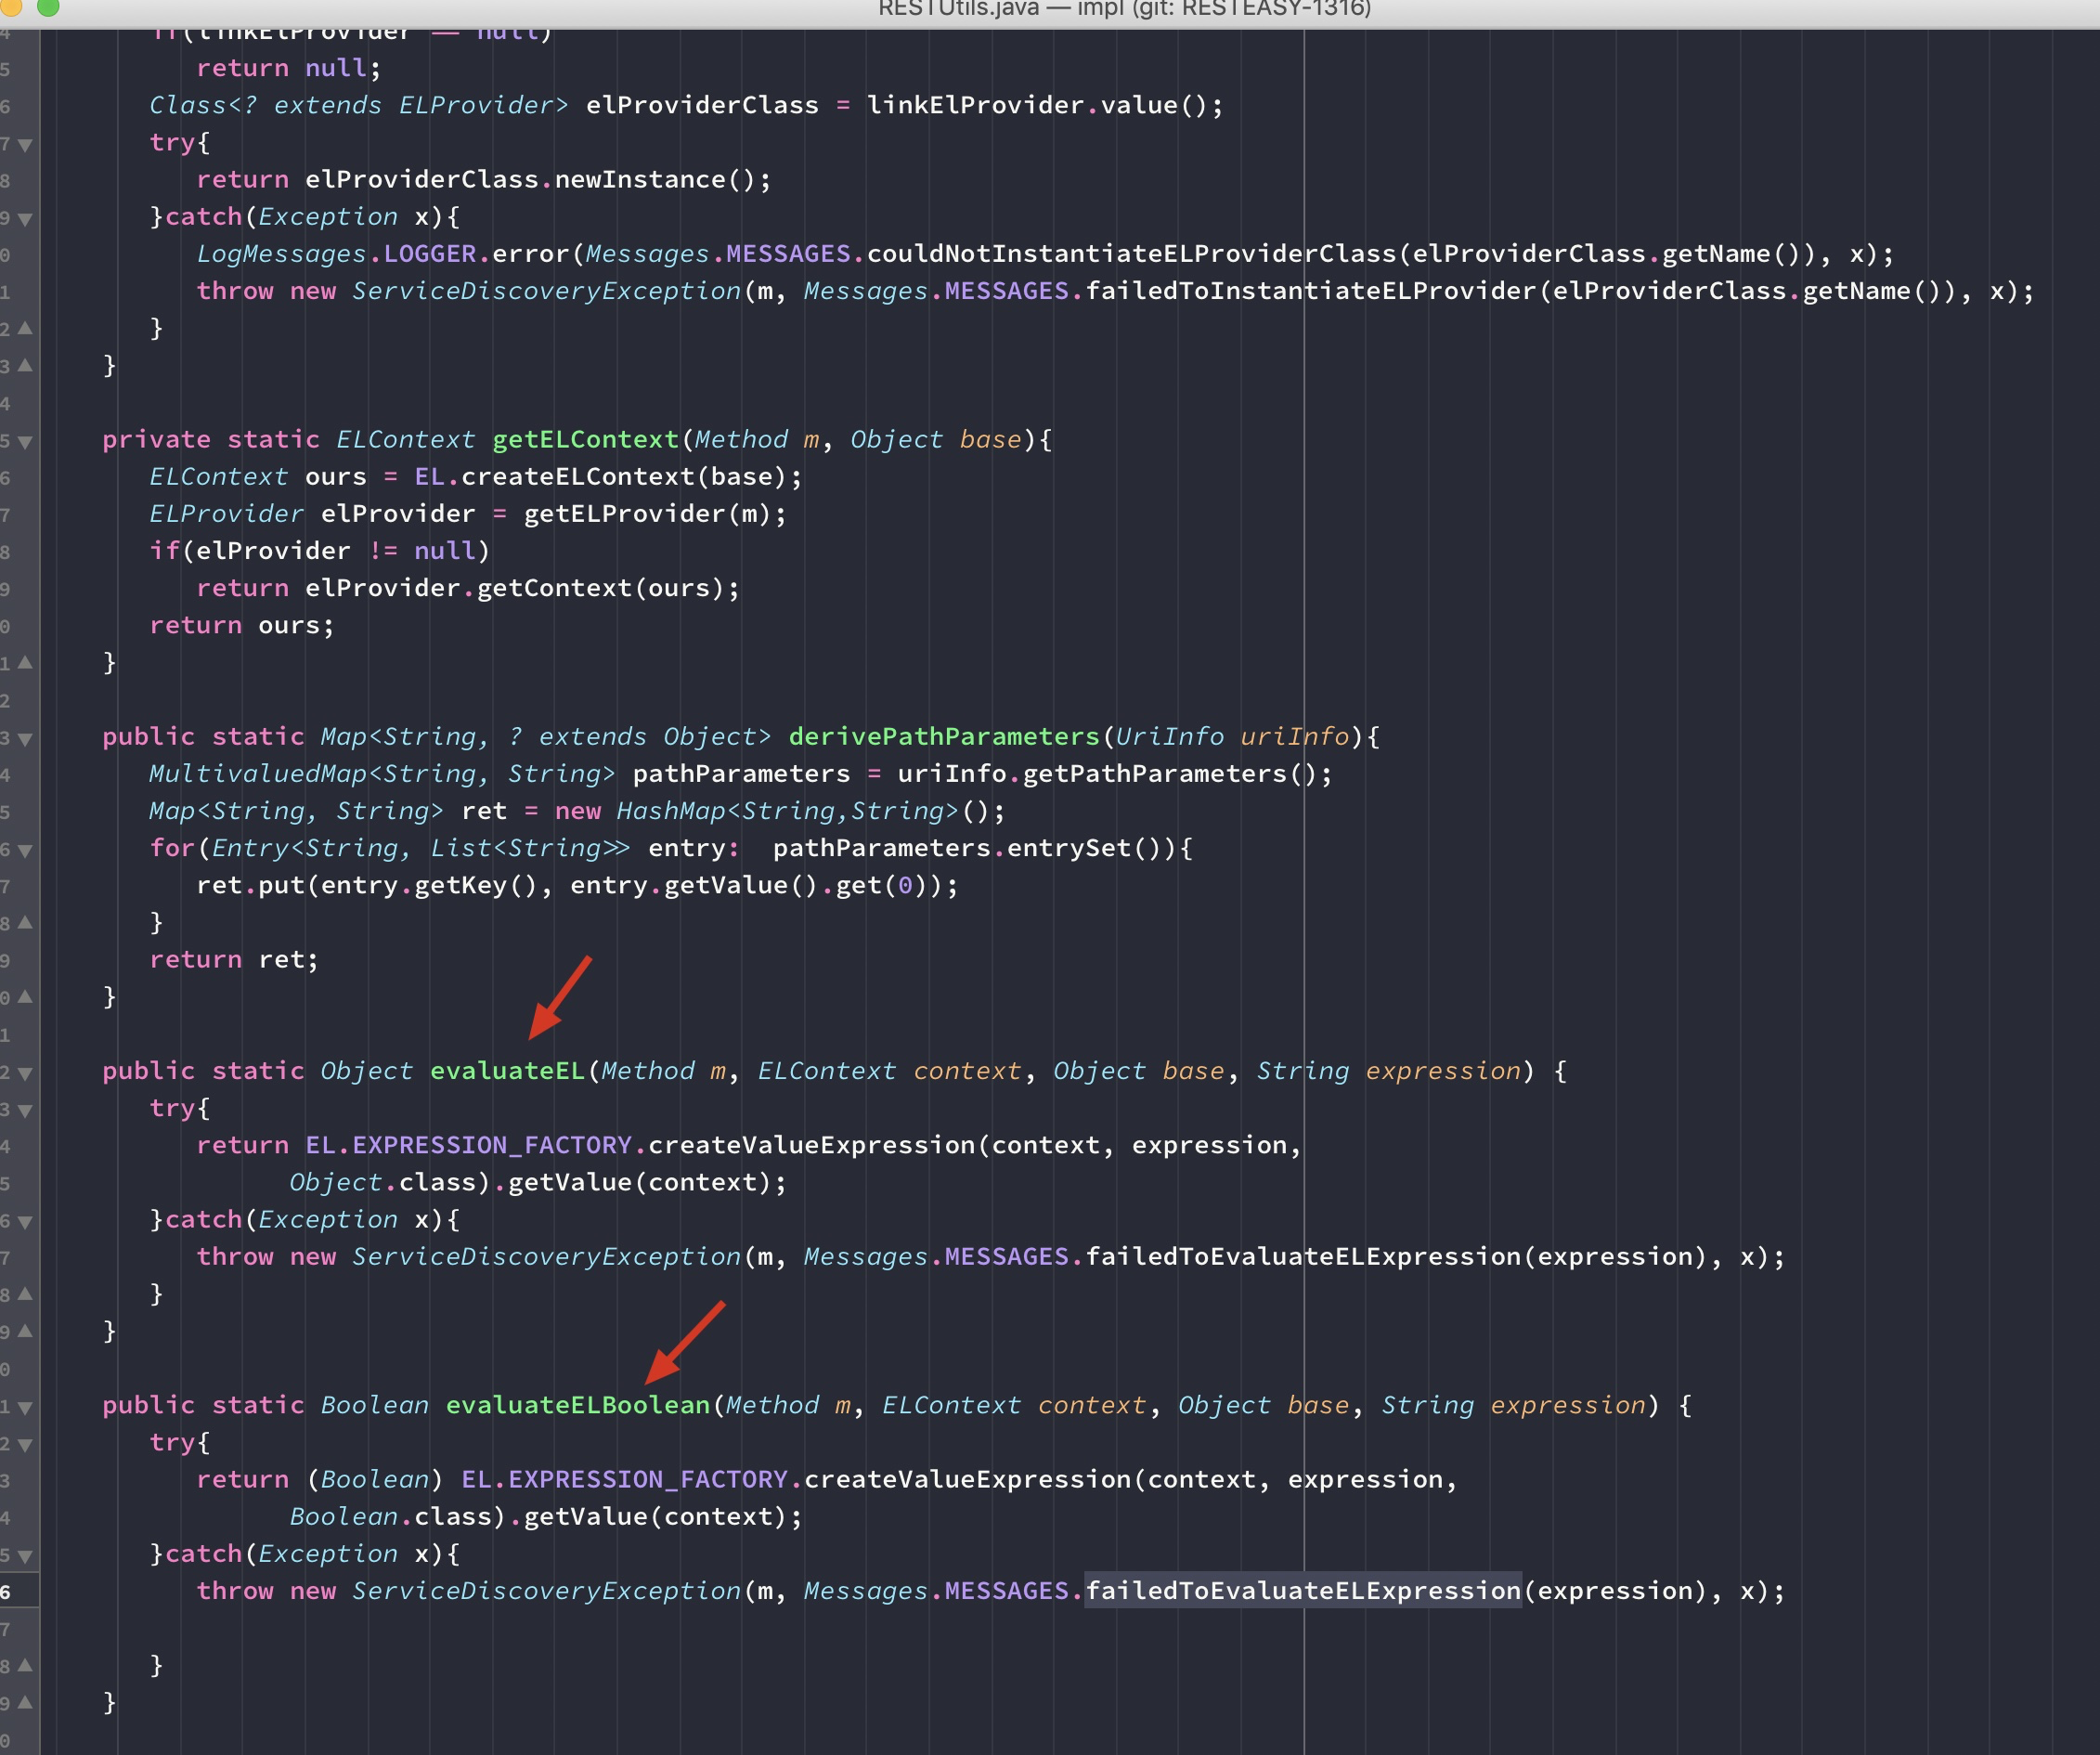Click the RESTUtils.java window title
The width and height of the screenshot is (2100, 1755).
coord(1123,9)
